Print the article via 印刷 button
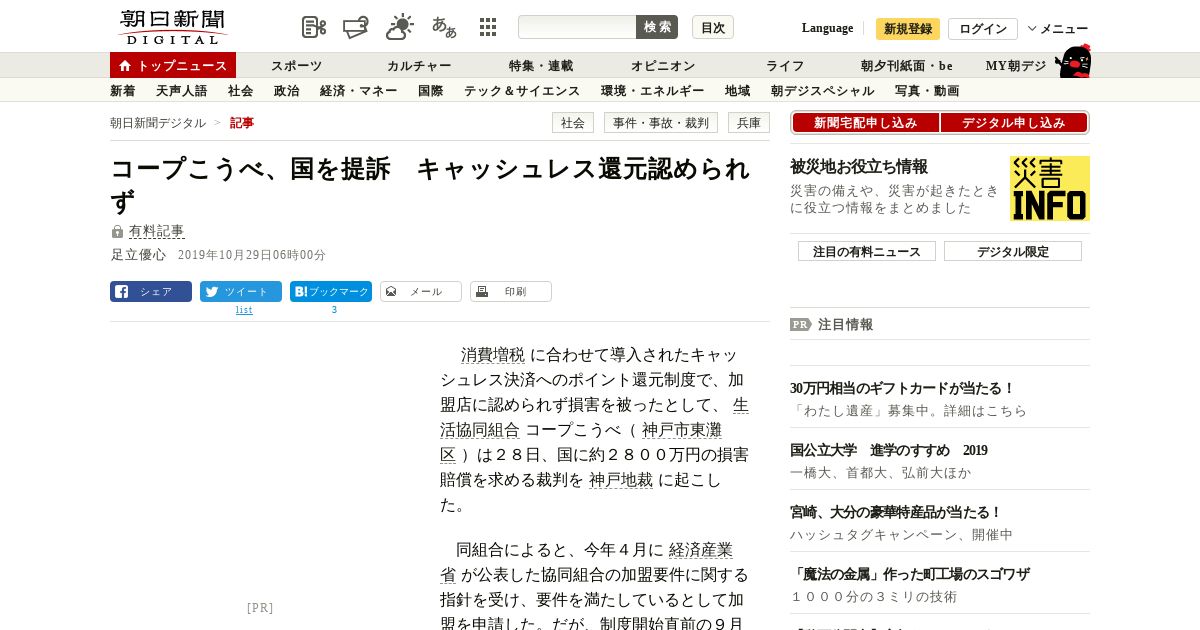The width and height of the screenshot is (1200, 630). [x=511, y=291]
